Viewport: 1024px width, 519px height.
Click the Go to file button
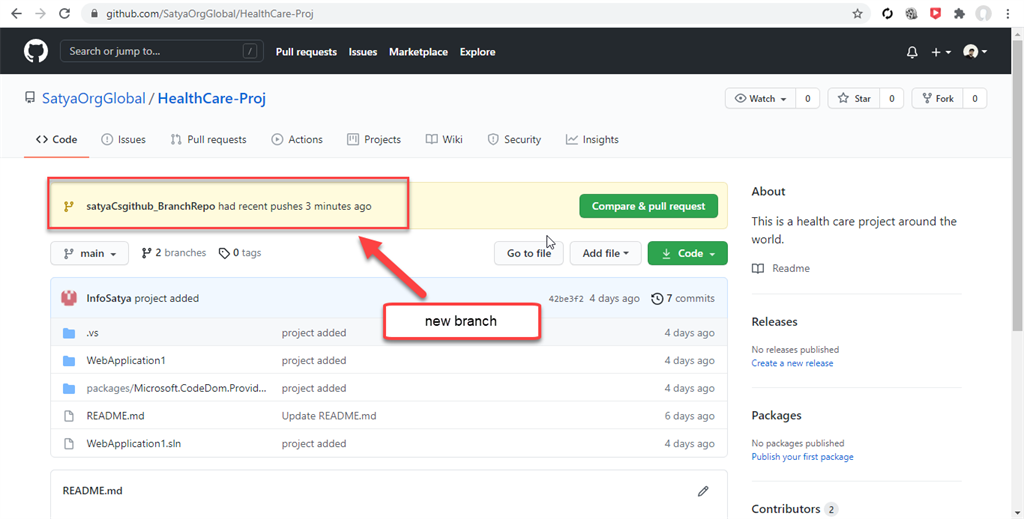pos(529,253)
